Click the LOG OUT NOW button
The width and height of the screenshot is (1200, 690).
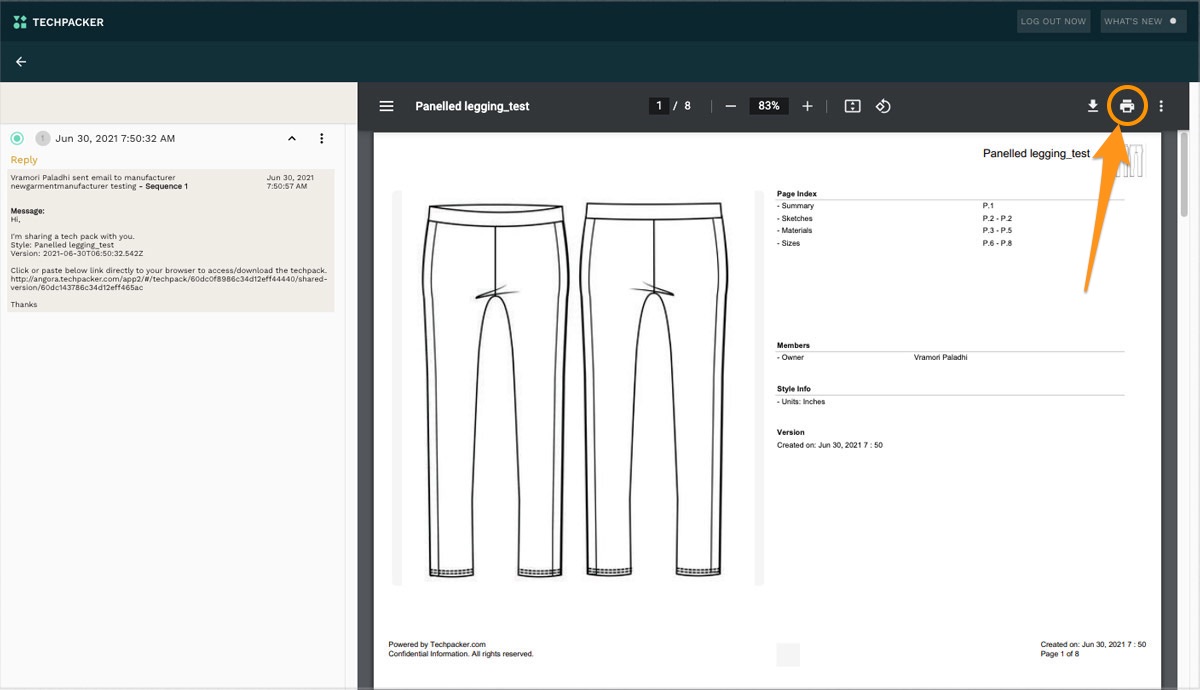[1053, 21]
